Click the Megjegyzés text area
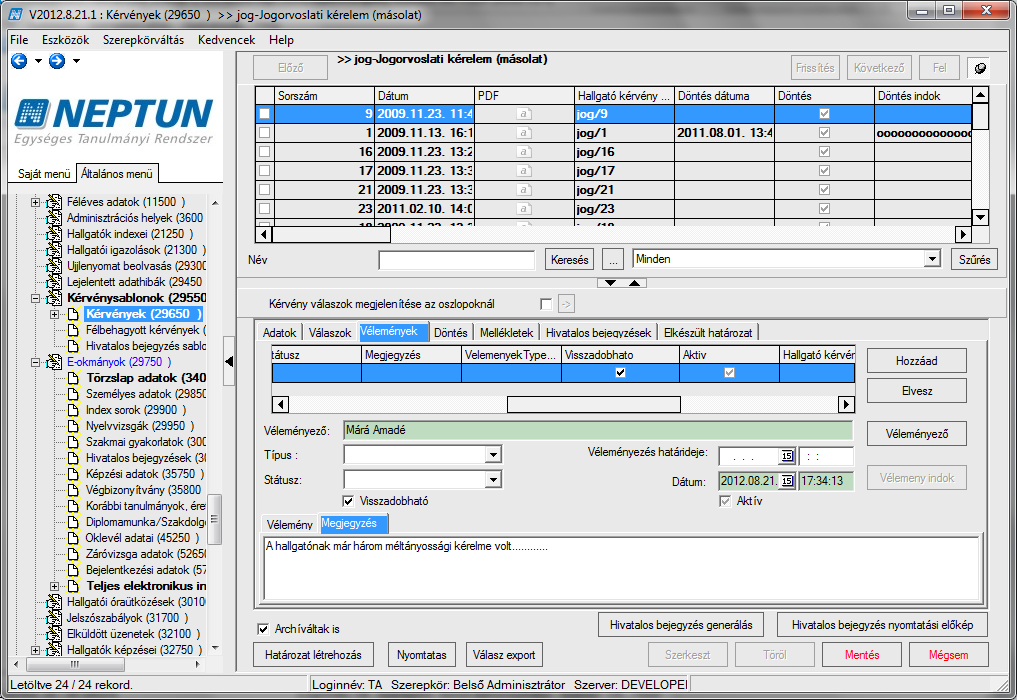The width and height of the screenshot is (1017, 700). [621, 568]
